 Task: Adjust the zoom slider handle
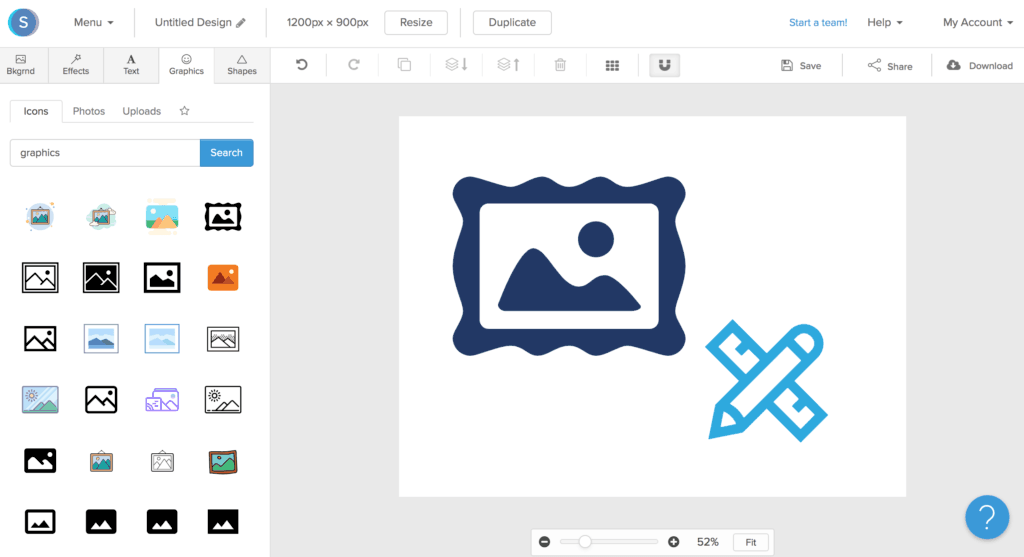[584, 542]
